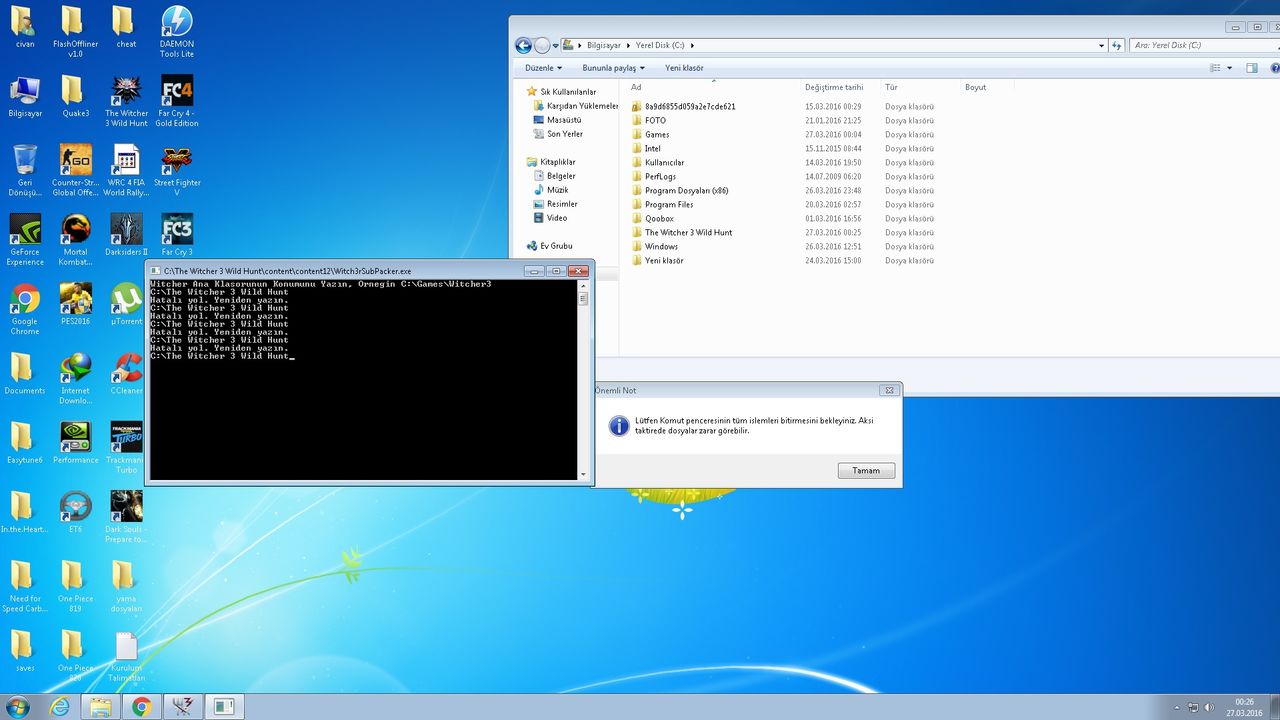Switch to the Witcher tool taskbar button

(181, 707)
